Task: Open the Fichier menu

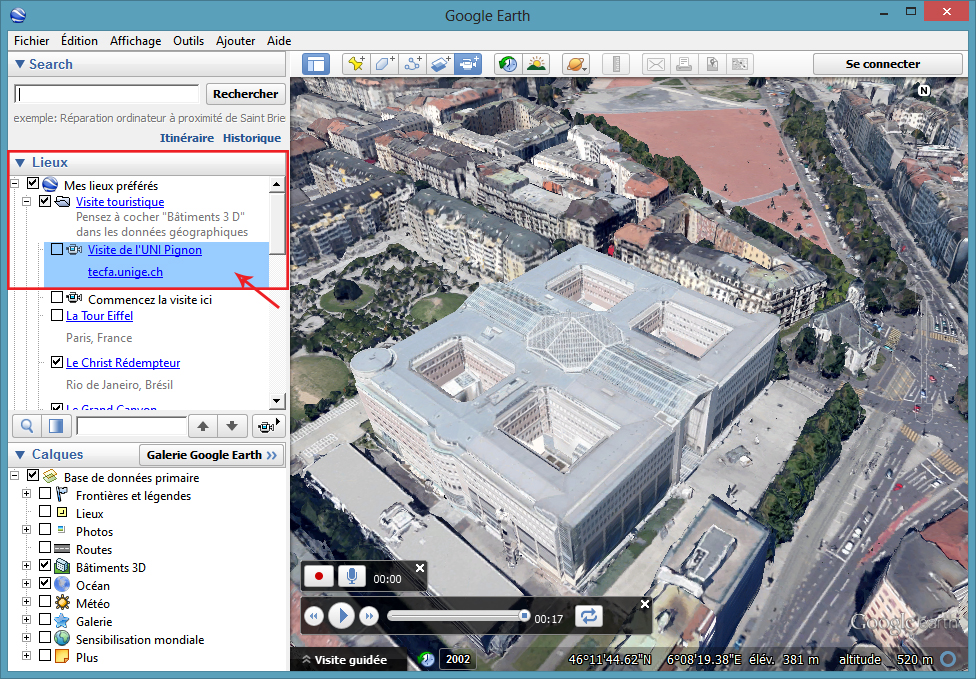Action: 32,40
